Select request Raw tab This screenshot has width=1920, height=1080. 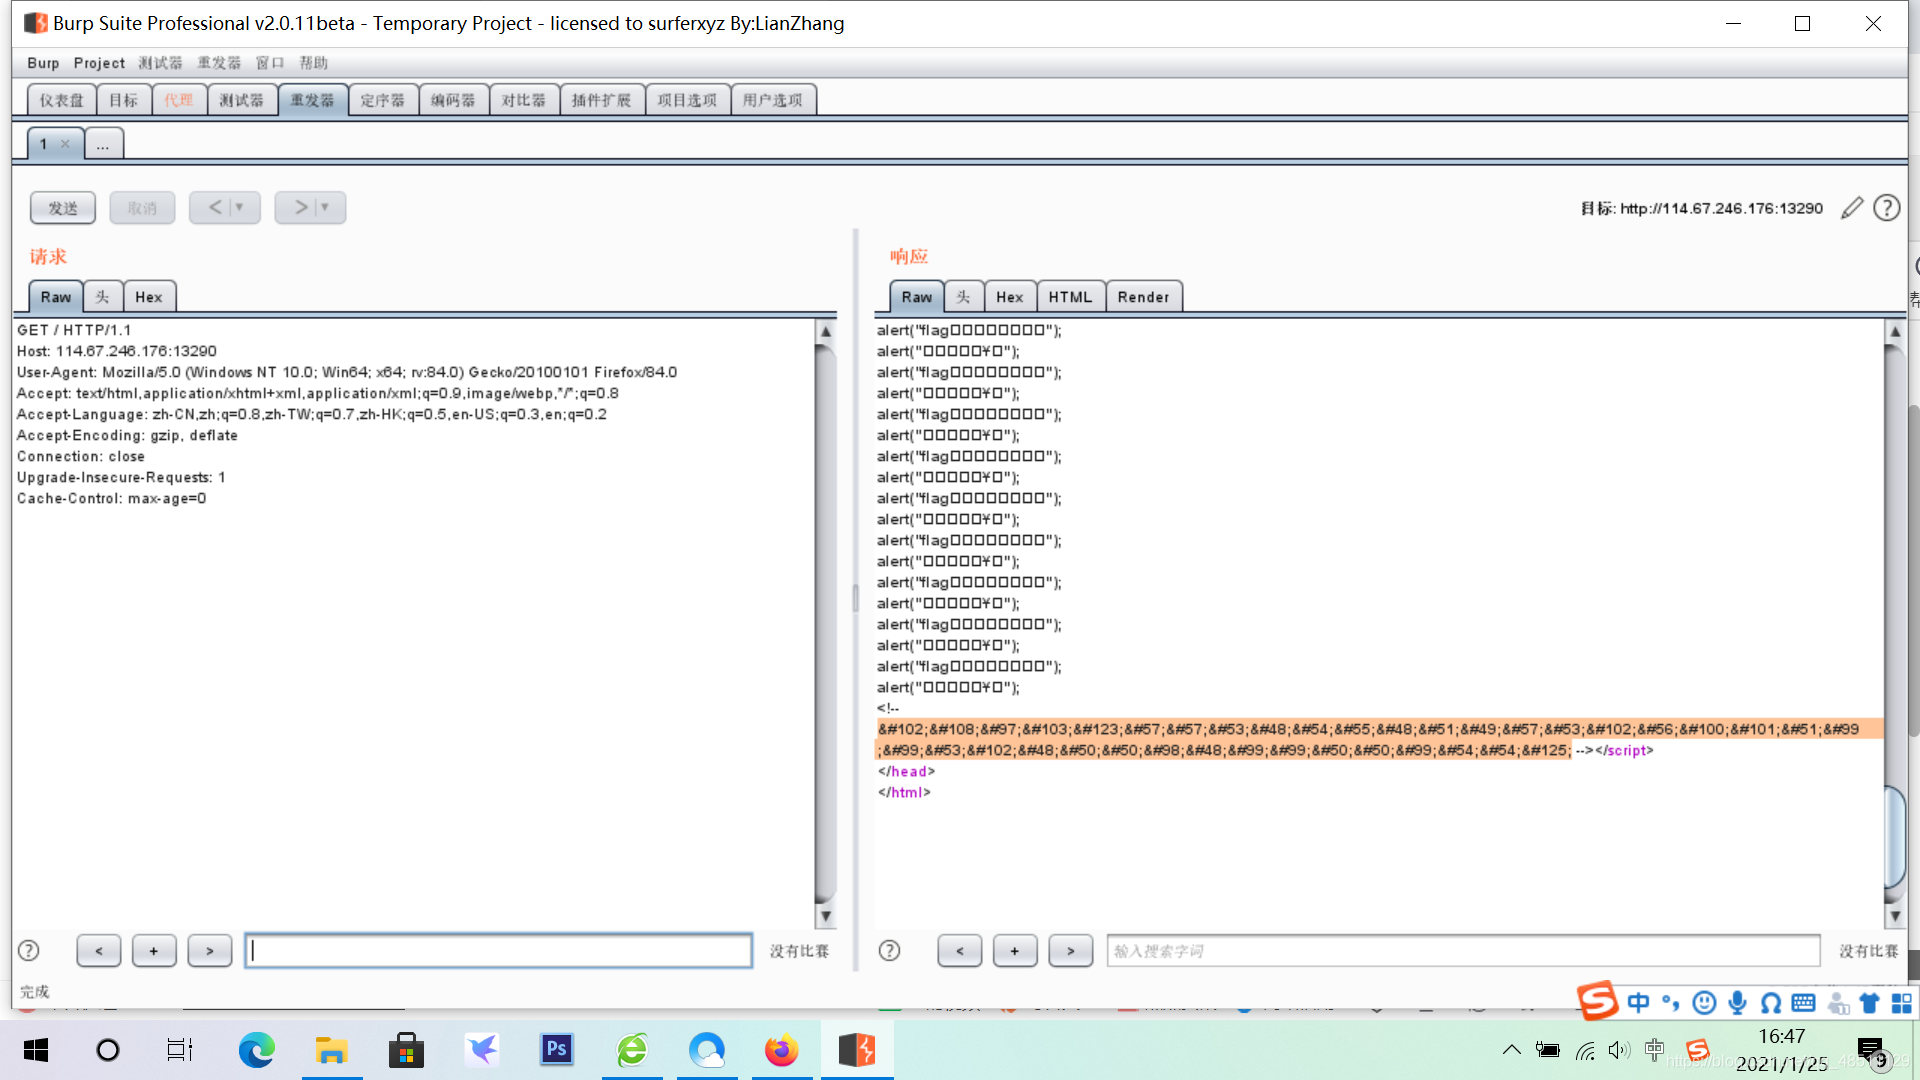tap(56, 297)
